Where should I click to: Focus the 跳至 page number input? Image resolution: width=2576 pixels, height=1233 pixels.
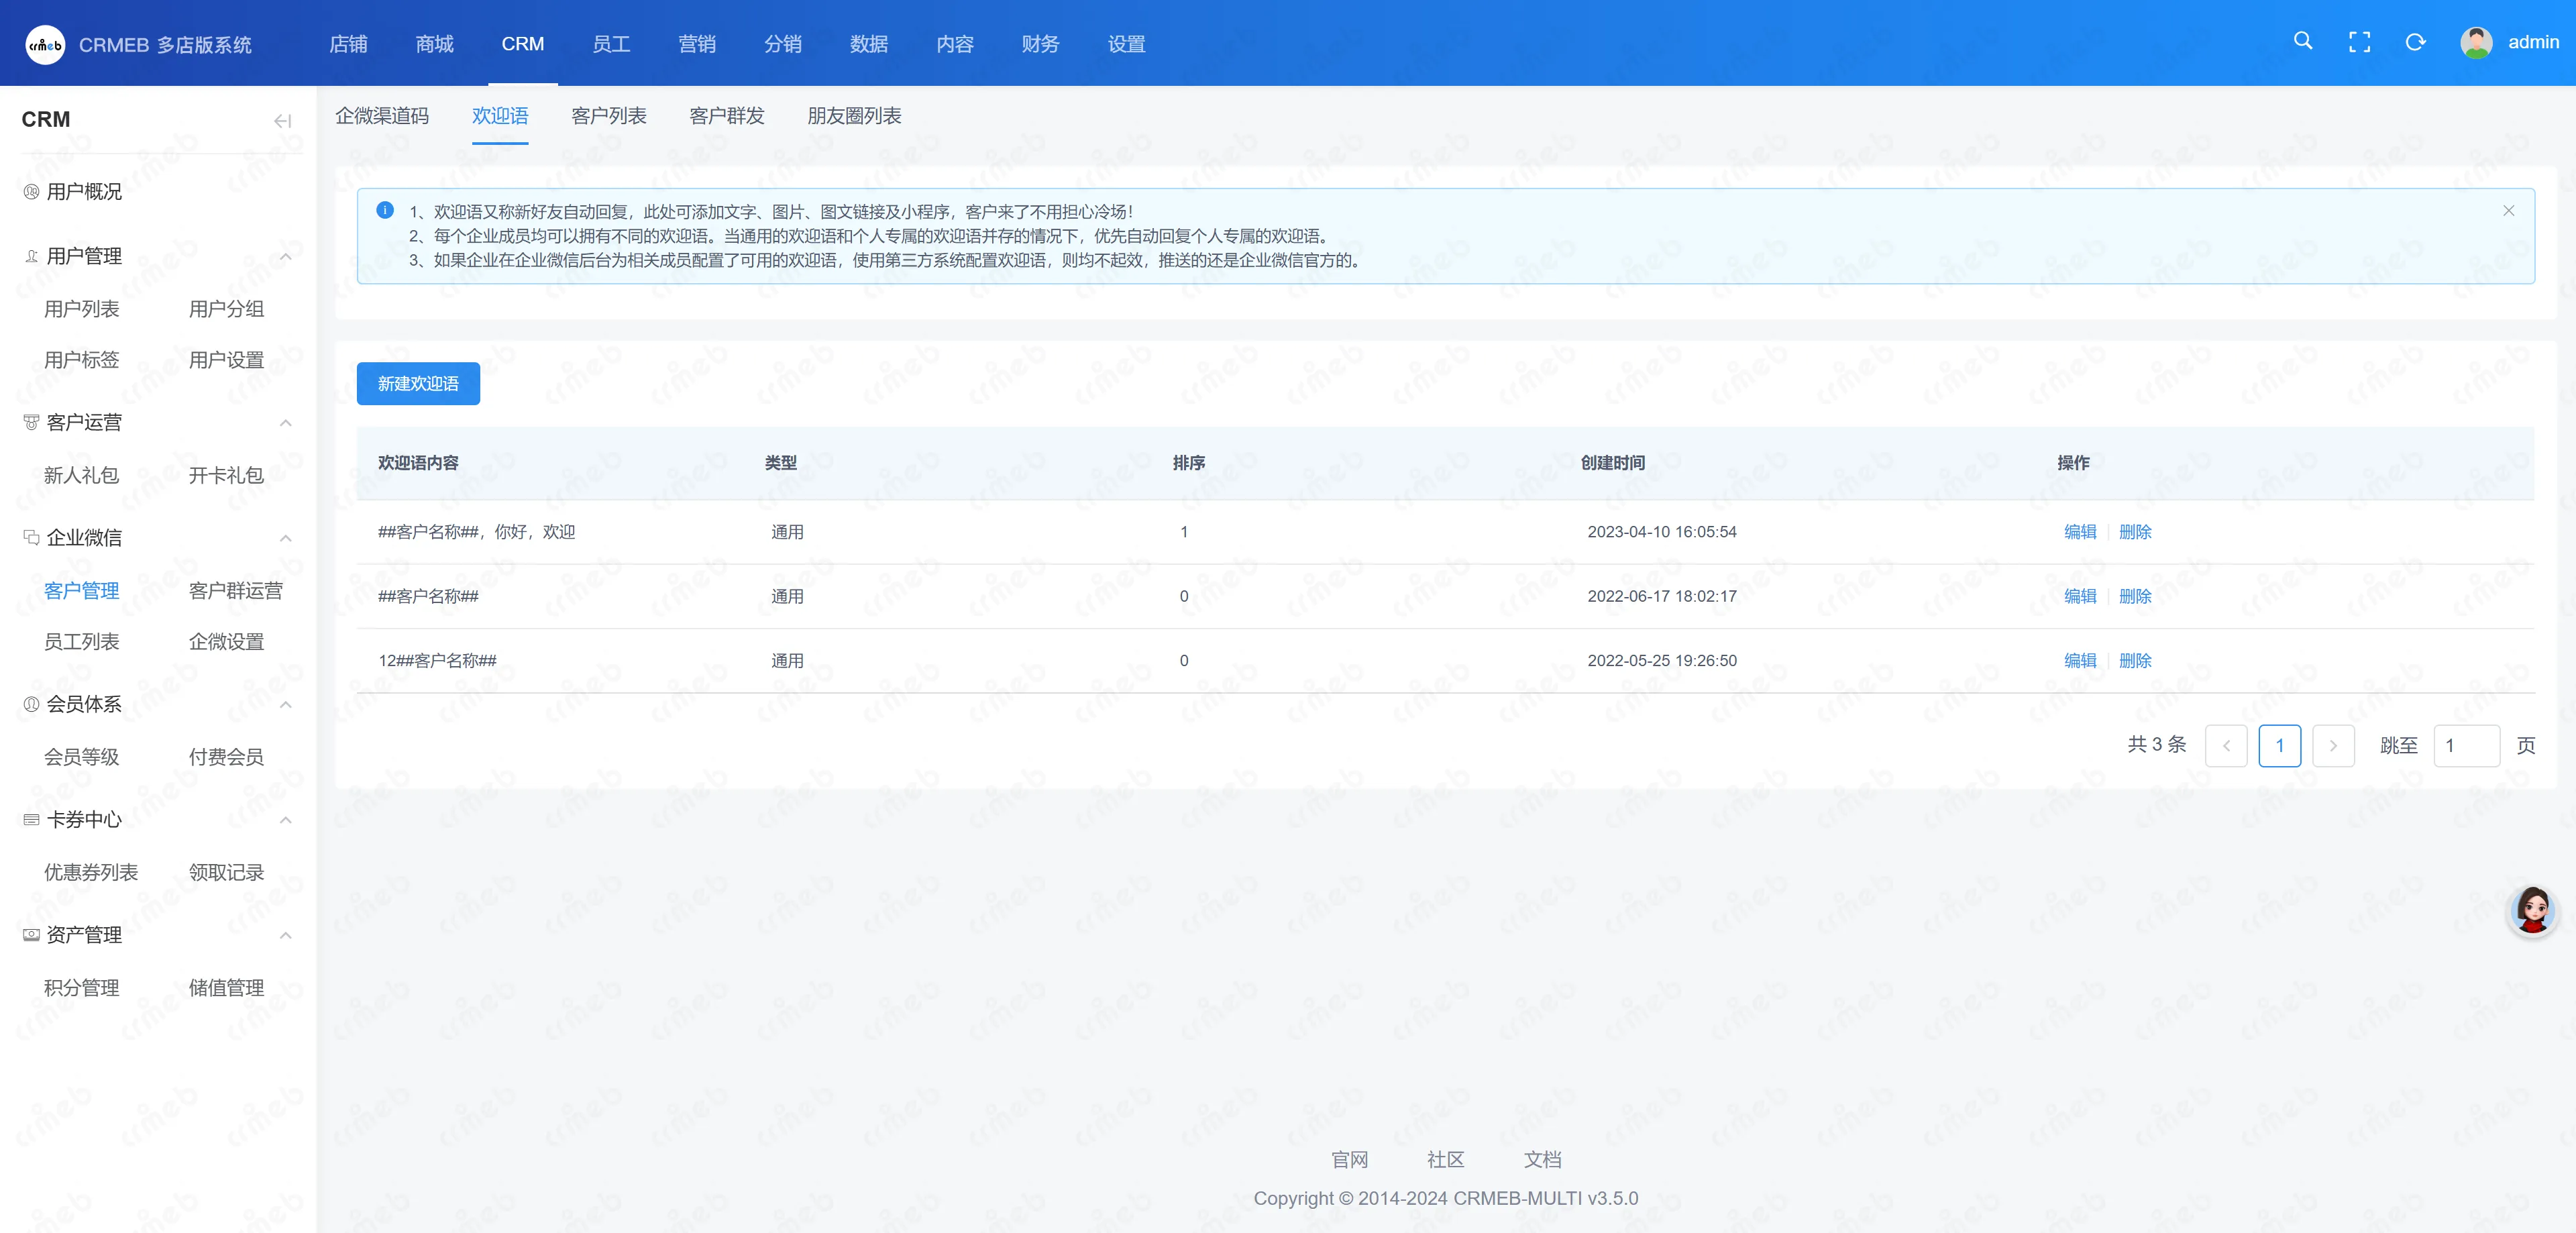[2466, 745]
